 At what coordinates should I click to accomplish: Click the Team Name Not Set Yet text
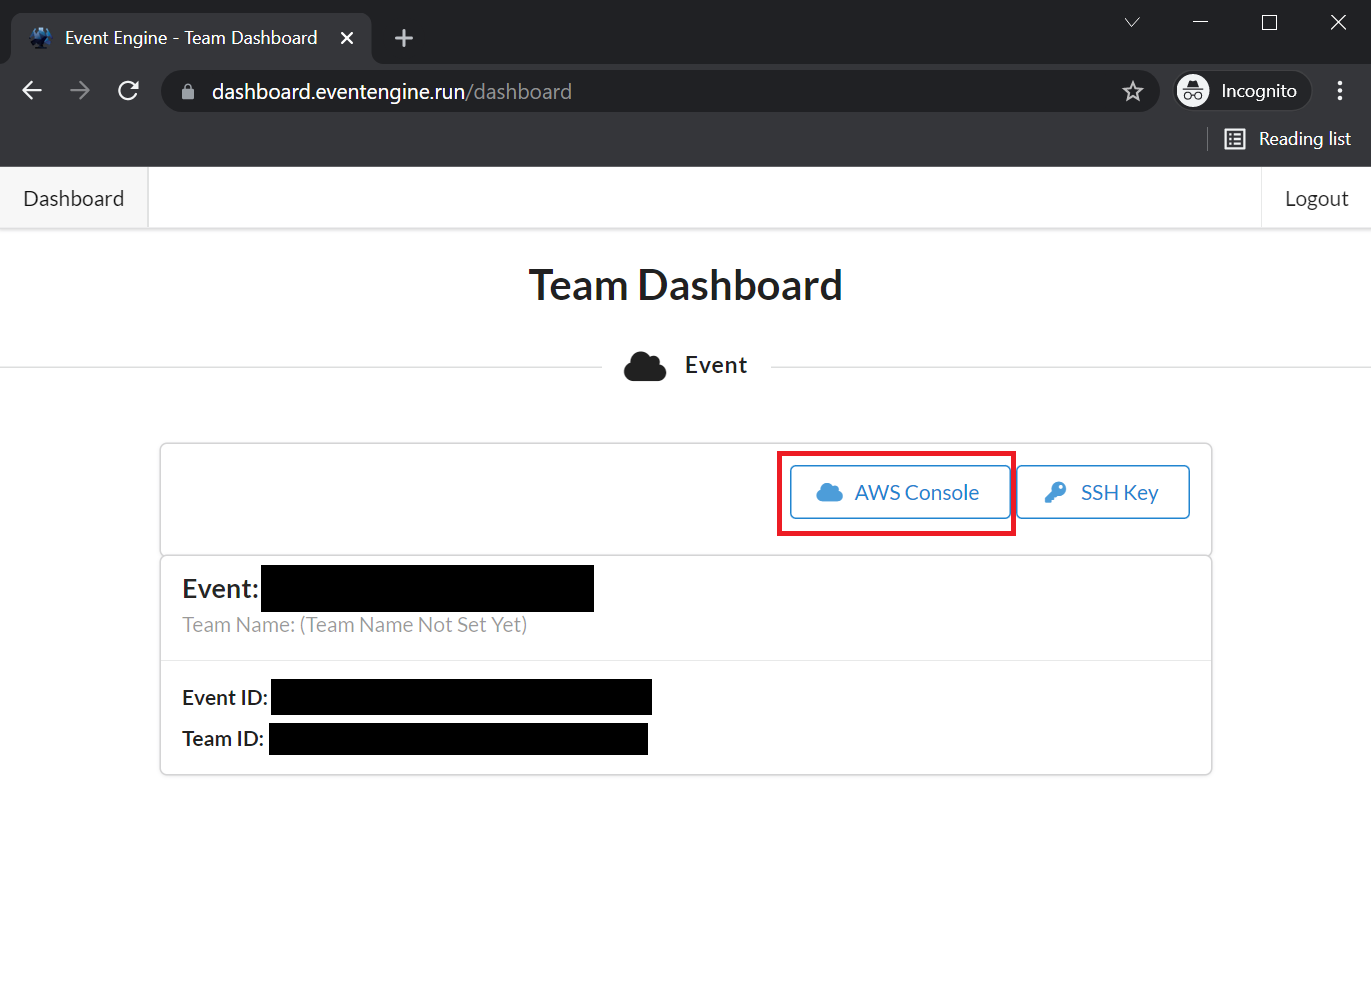pyautogui.click(x=413, y=625)
